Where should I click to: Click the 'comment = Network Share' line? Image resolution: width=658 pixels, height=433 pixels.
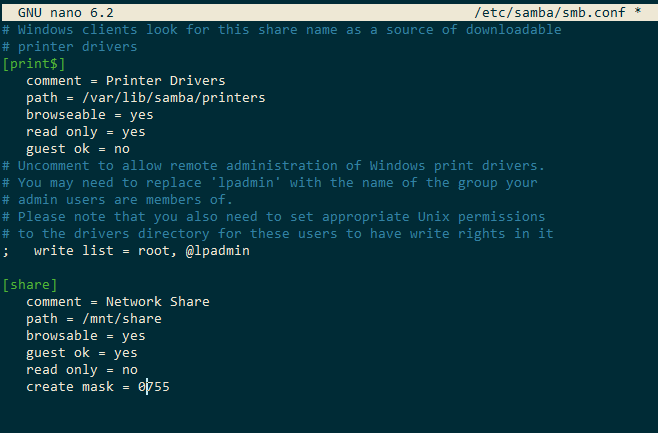click(118, 302)
